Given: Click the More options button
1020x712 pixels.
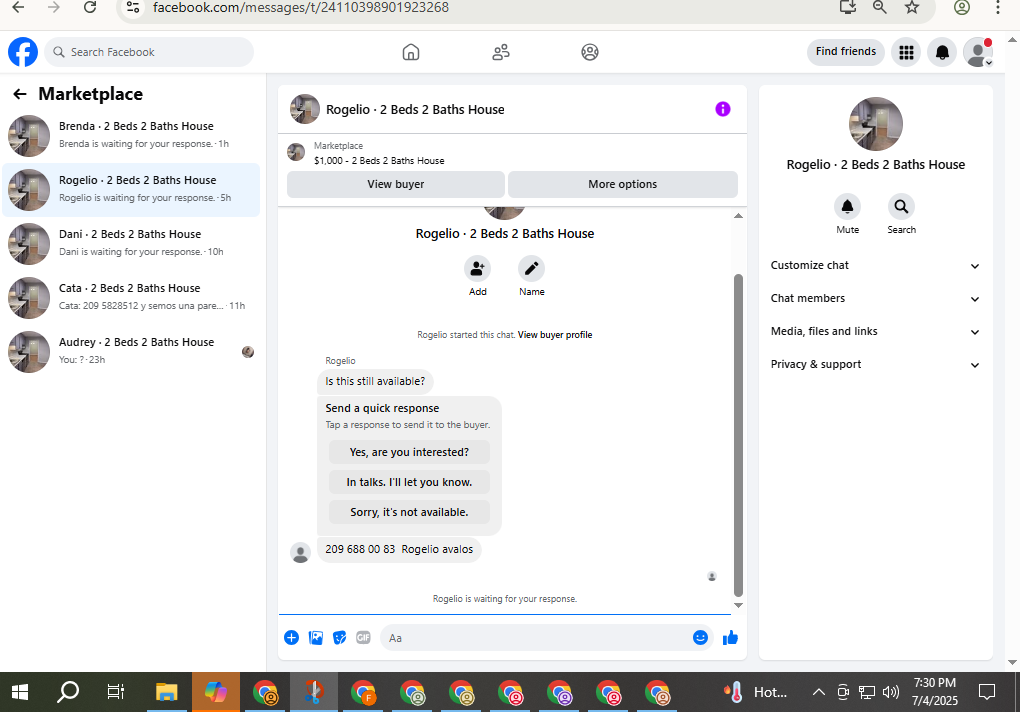Looking at the screenshot, I should click(623, 185).
